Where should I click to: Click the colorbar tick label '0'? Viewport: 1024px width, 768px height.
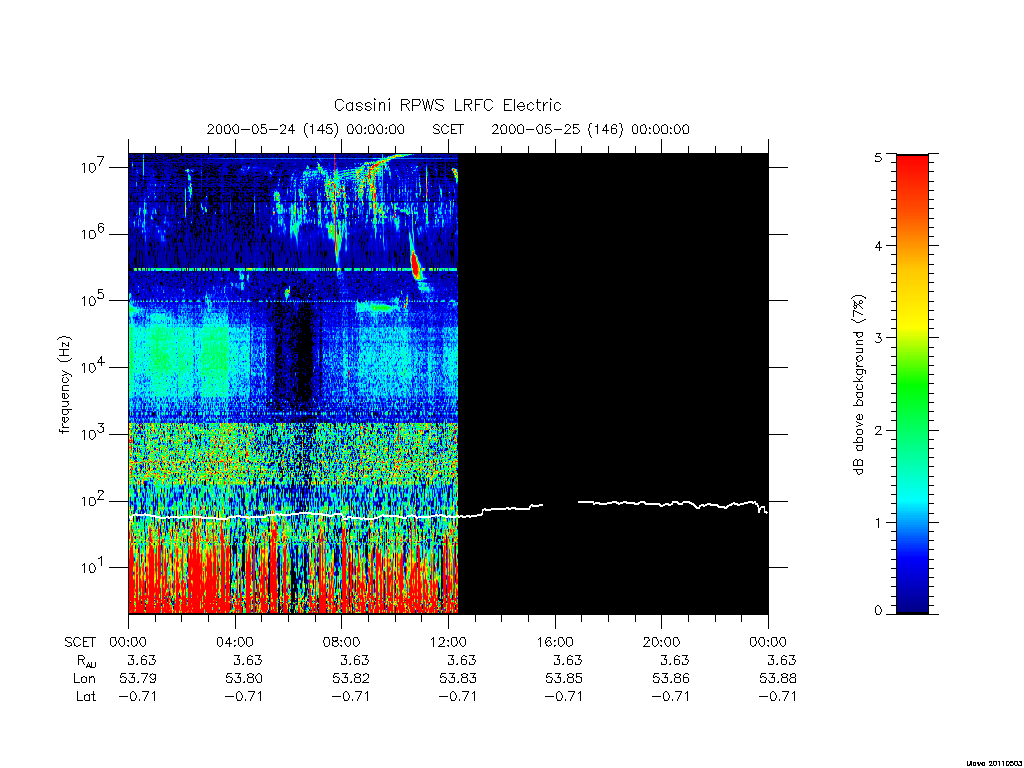point(878,611)
